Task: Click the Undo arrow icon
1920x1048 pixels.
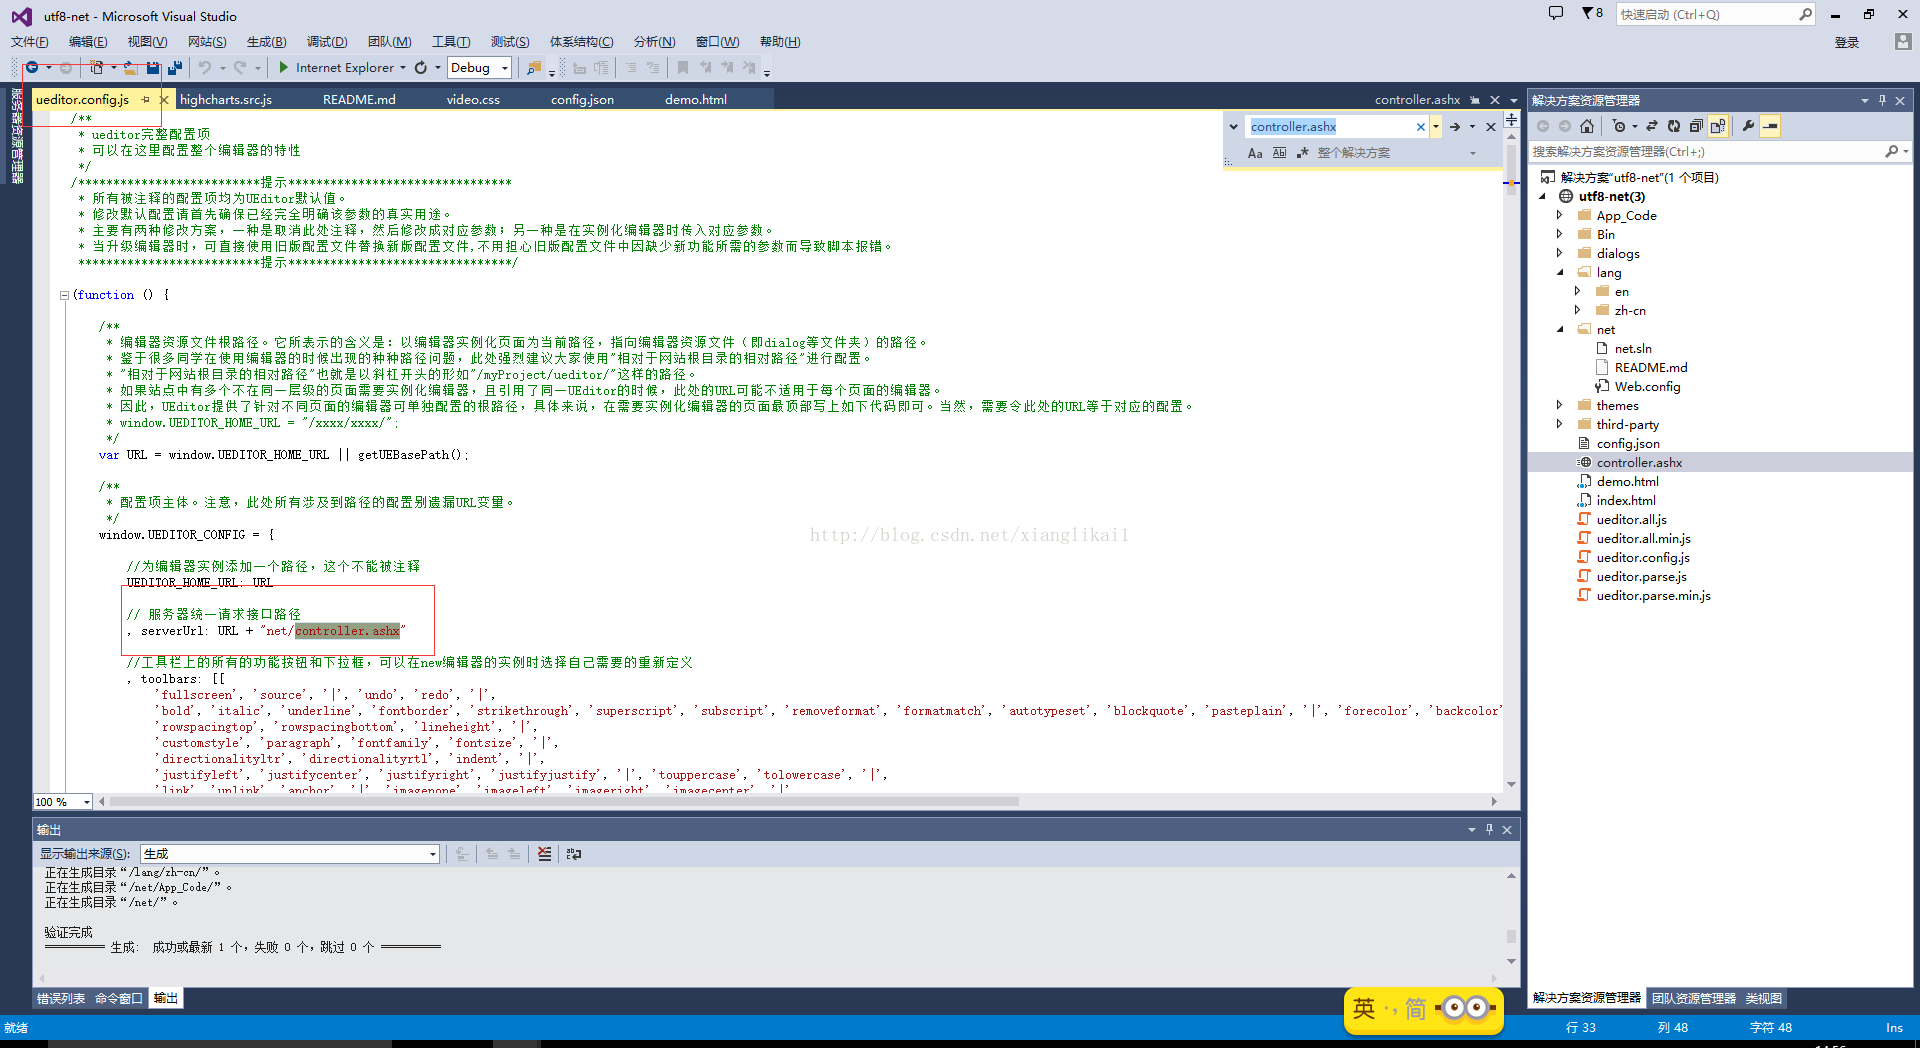Action: [205, 67]
